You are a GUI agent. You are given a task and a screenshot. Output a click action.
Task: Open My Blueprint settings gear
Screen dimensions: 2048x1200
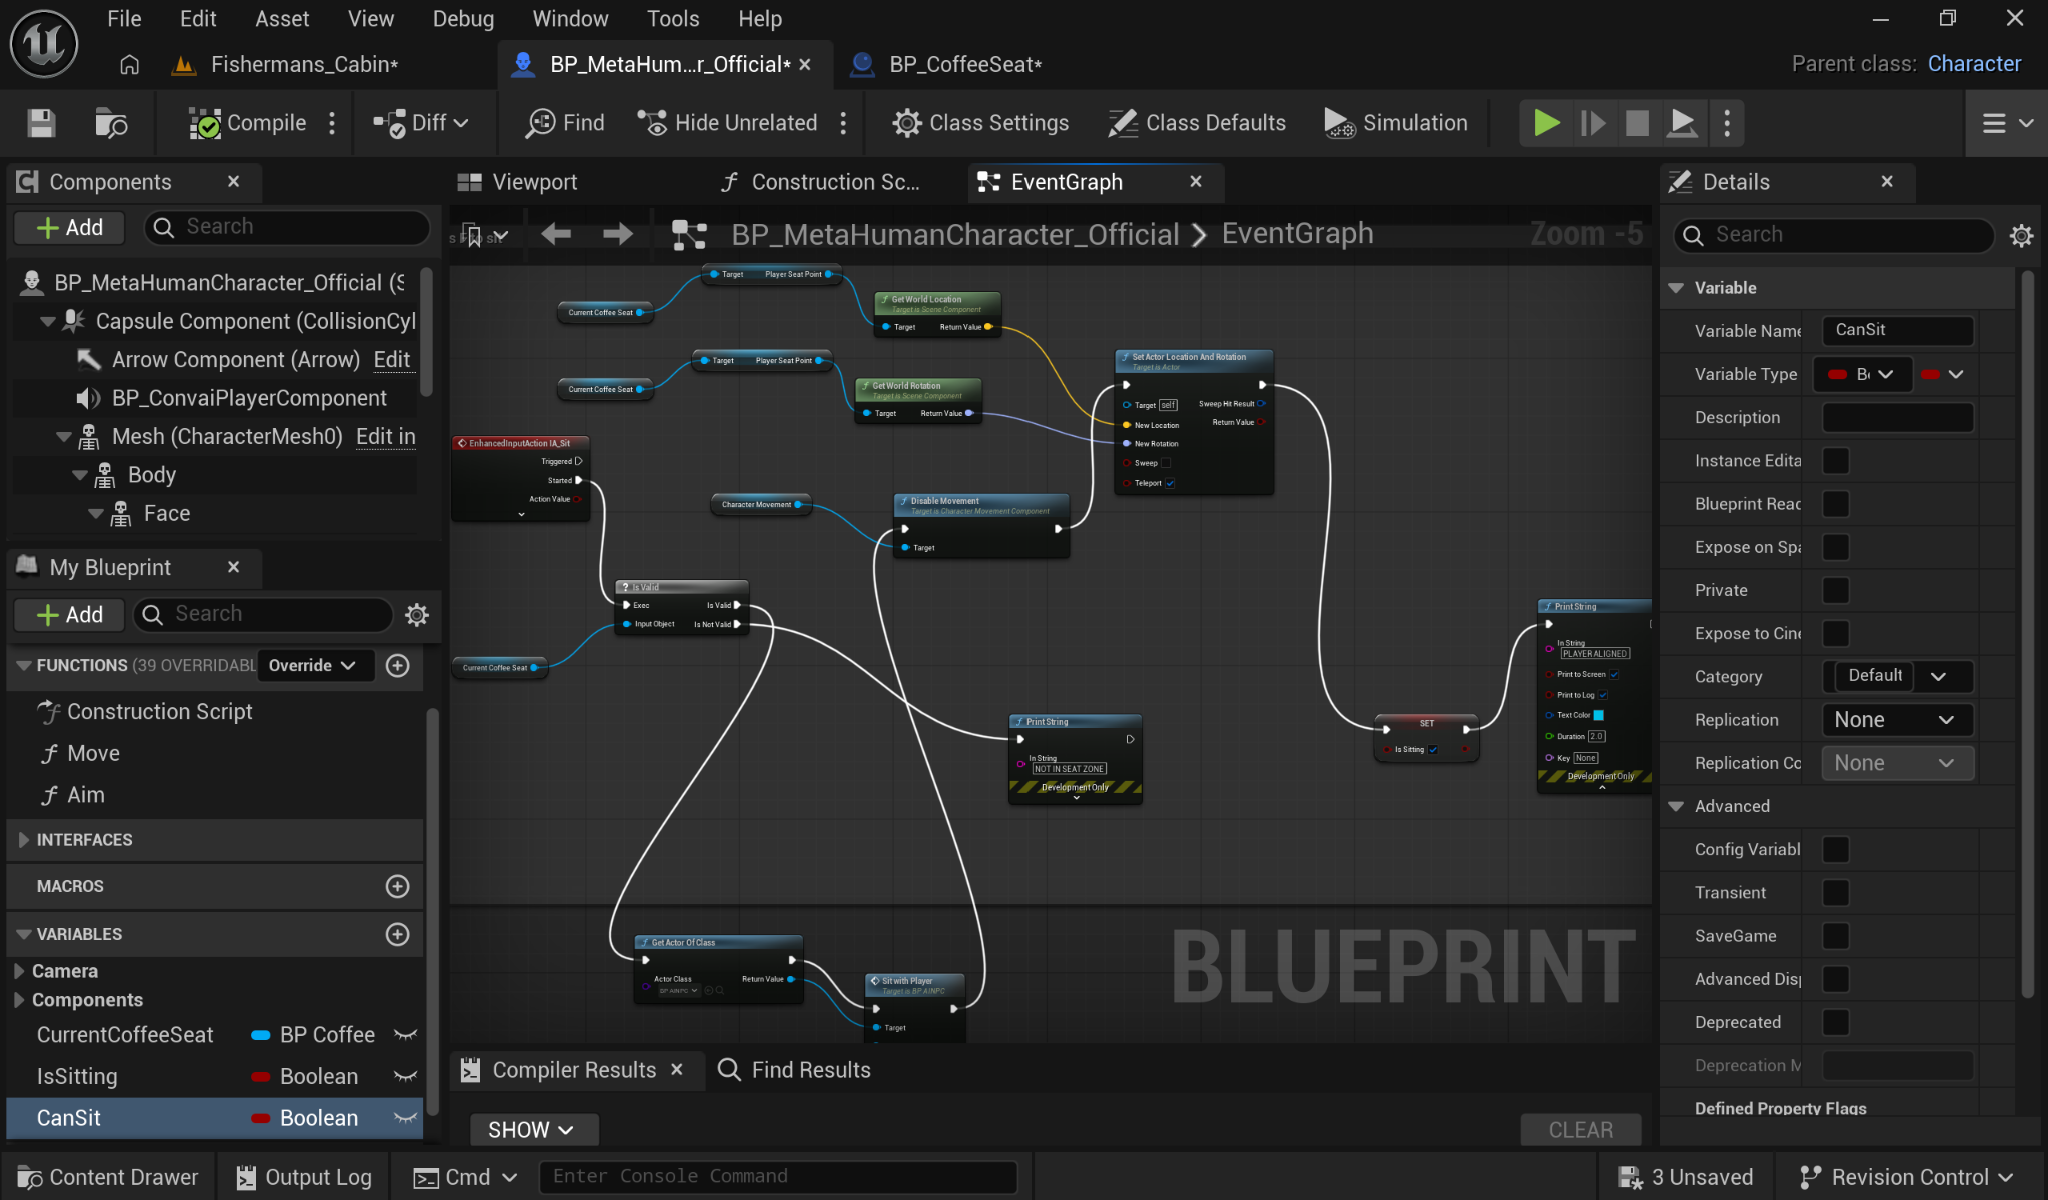point(417,614)
